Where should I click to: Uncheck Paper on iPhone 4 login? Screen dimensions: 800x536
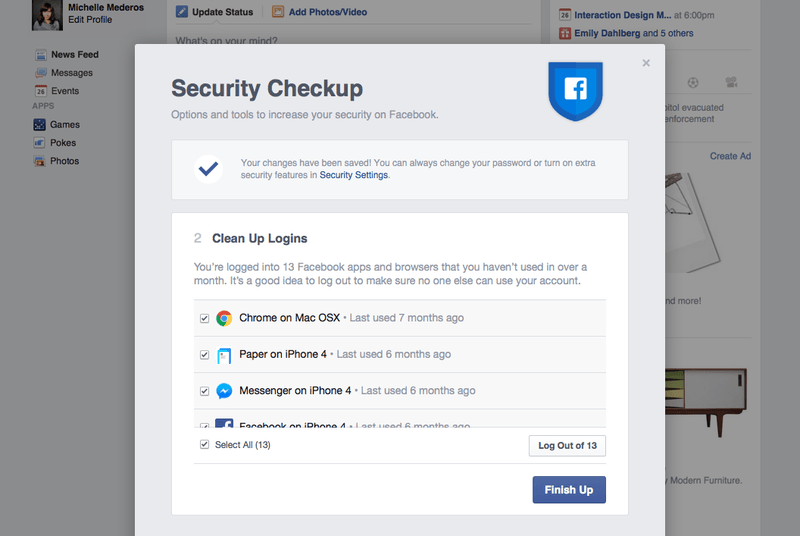click(204, 355)
